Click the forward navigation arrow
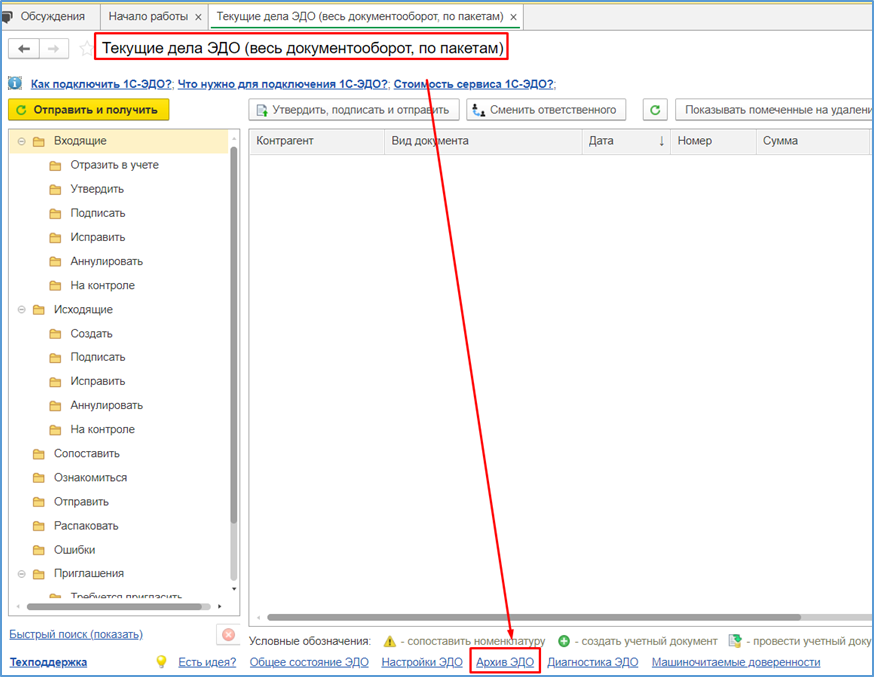The height and width of the screenshot is (677, 874). tap(54, 49)
